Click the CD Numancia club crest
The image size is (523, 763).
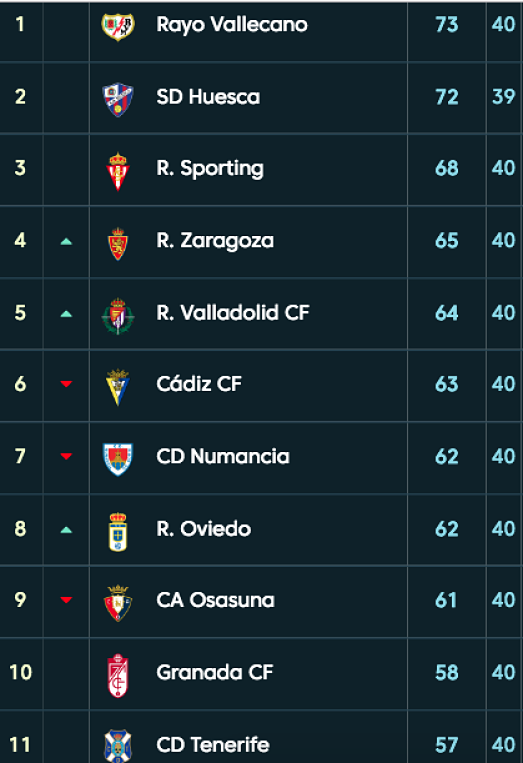(118, 459)
